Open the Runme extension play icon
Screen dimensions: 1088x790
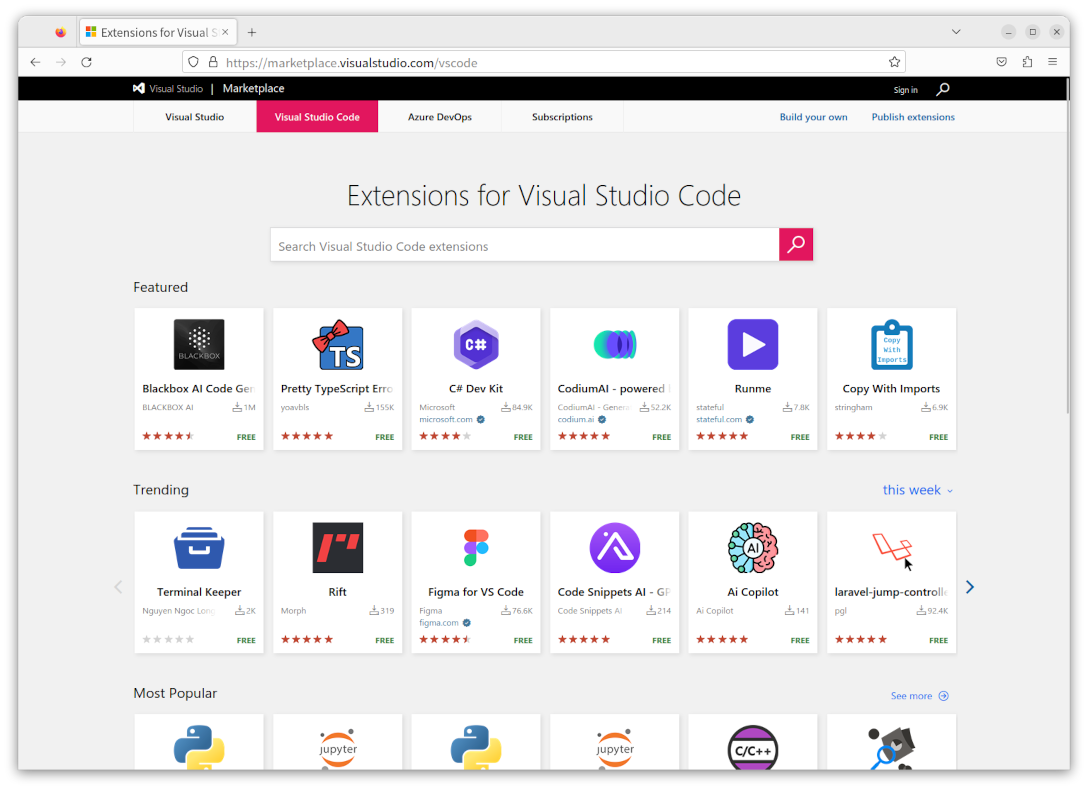752,344
